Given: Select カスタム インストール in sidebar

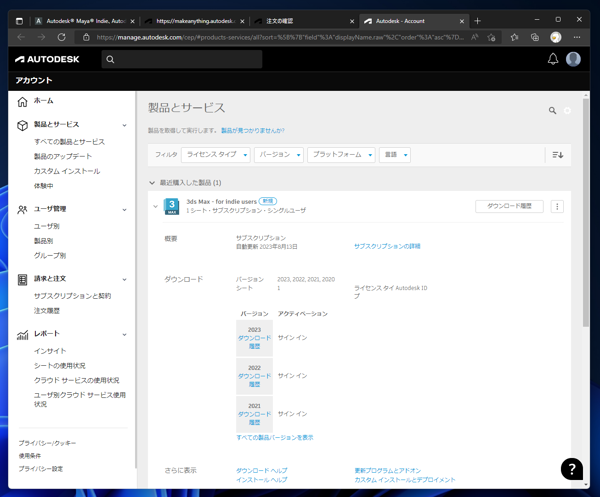Looking at the screenshot, I should [x=67, y=171].
